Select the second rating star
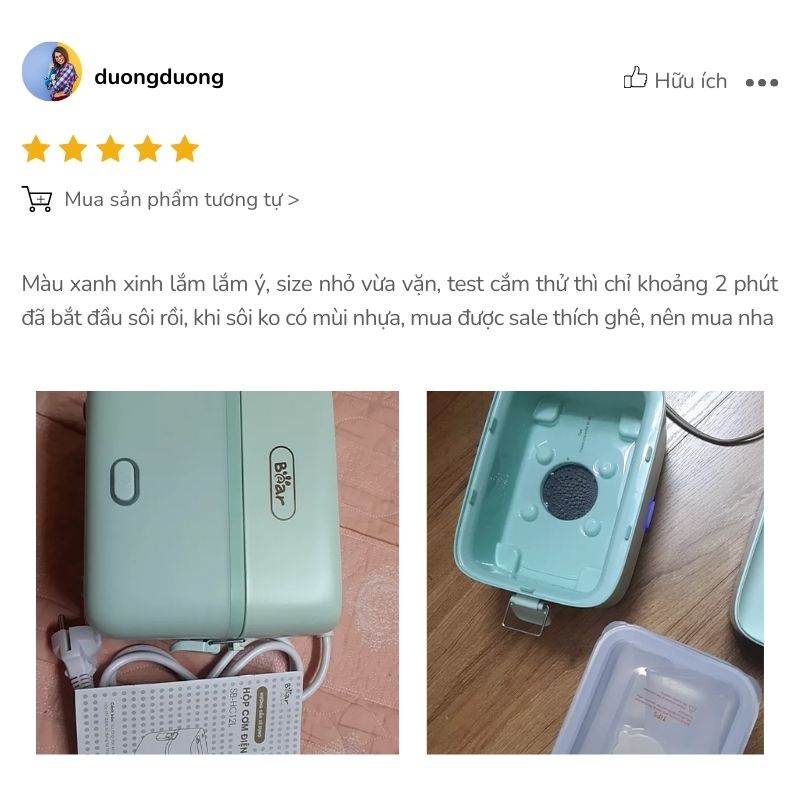The height and width of the screenshot is (800, 800). point(73,148)
